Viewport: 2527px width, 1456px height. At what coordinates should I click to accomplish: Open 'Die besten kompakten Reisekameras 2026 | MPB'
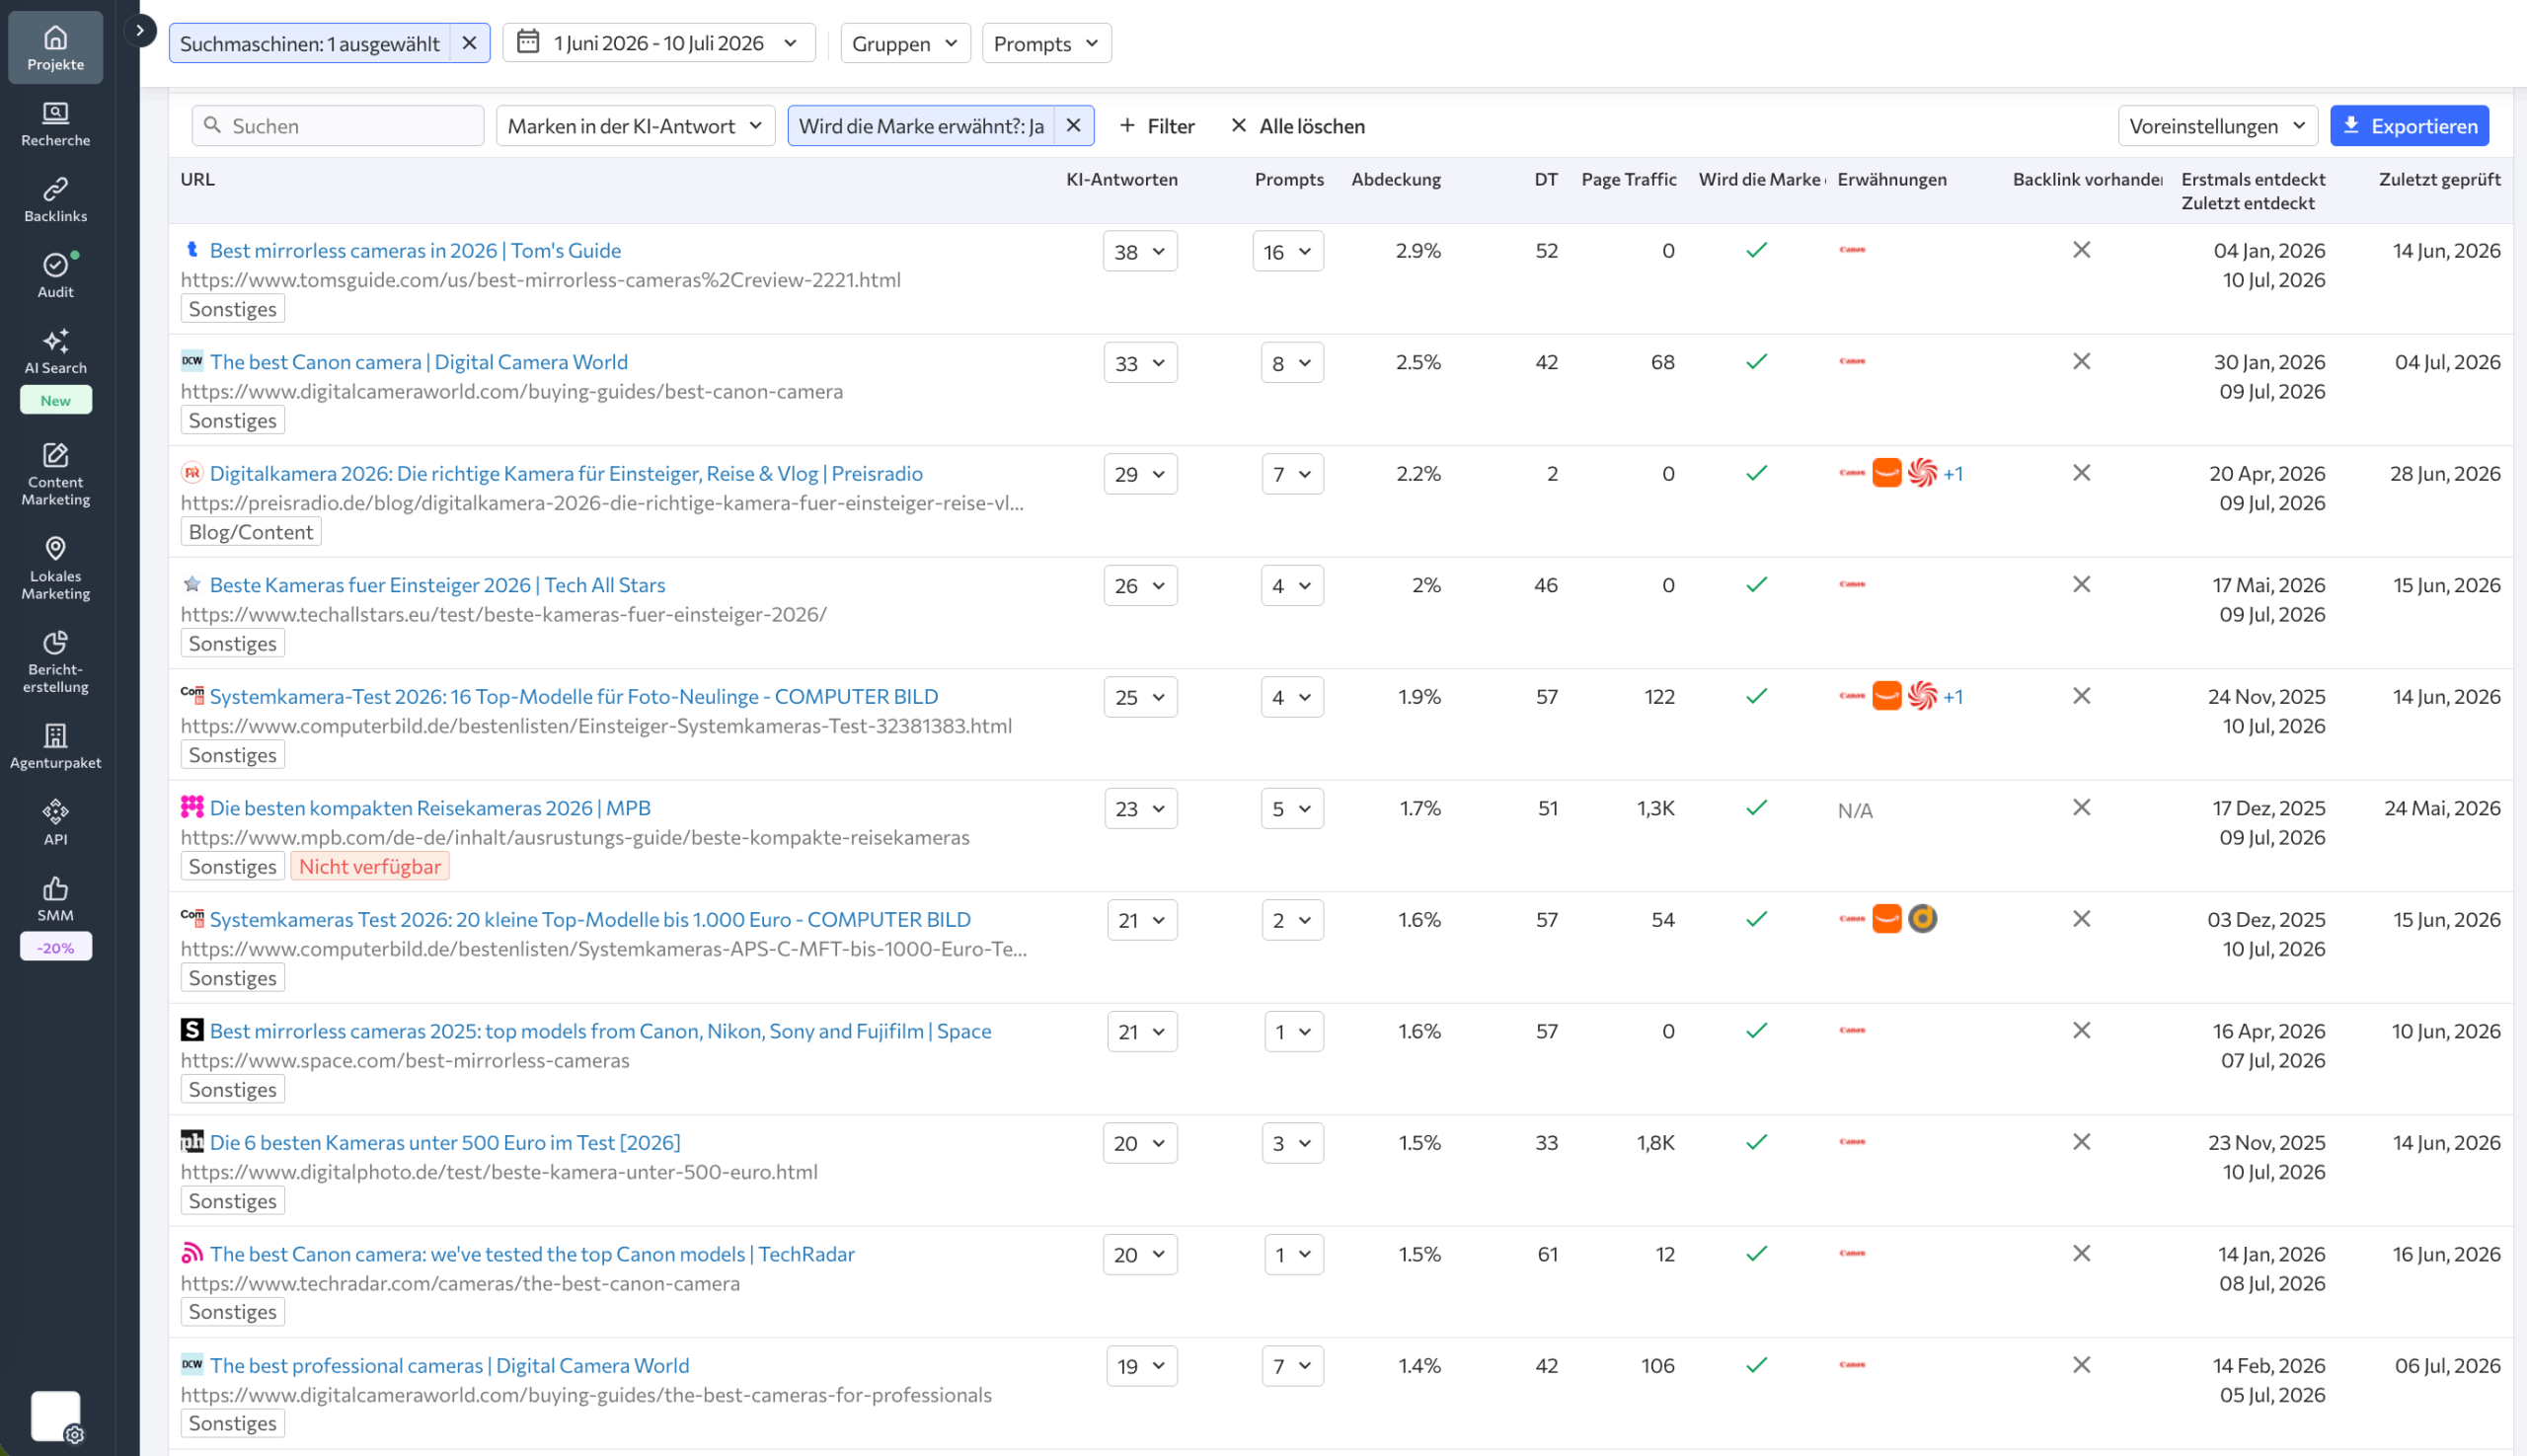[430, 808]
